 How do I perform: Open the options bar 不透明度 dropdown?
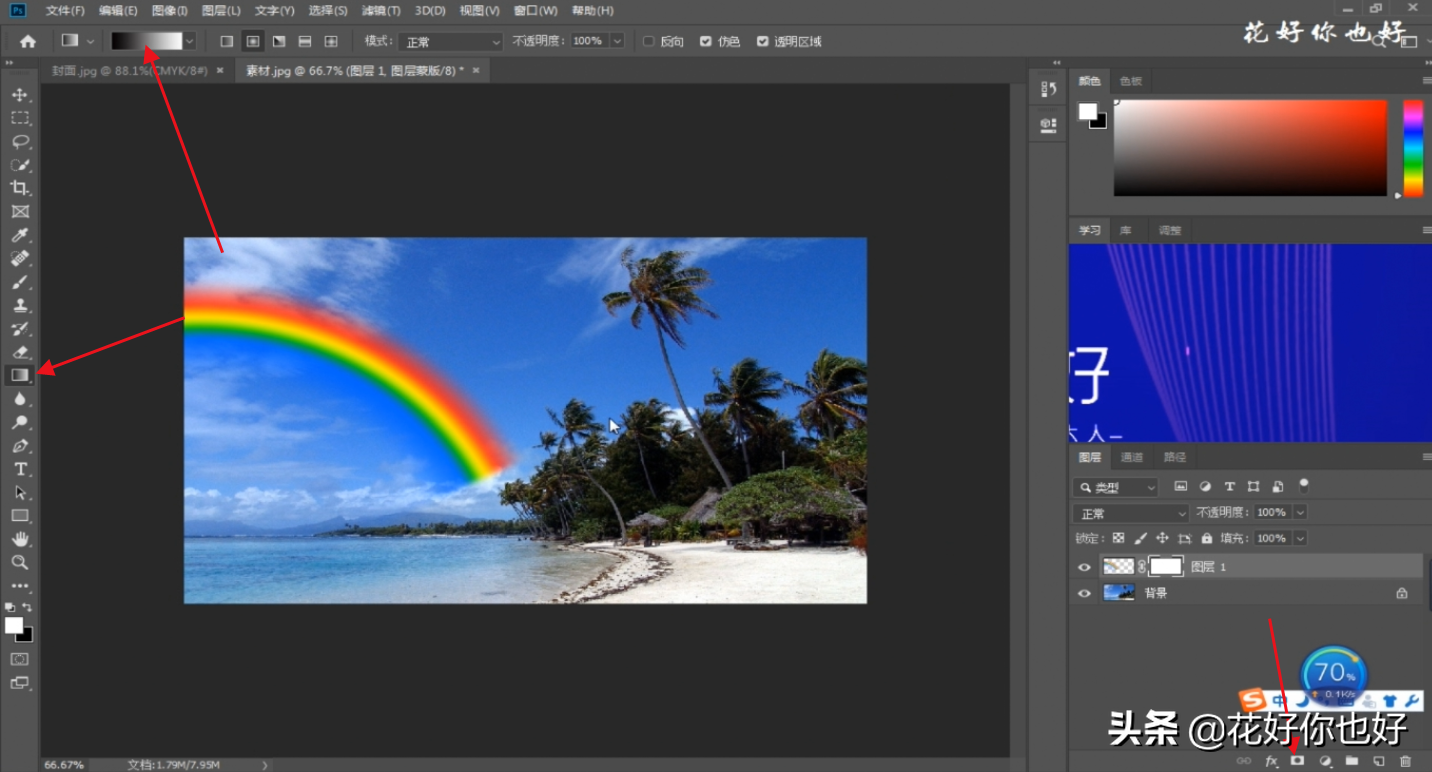click(617, 41)
